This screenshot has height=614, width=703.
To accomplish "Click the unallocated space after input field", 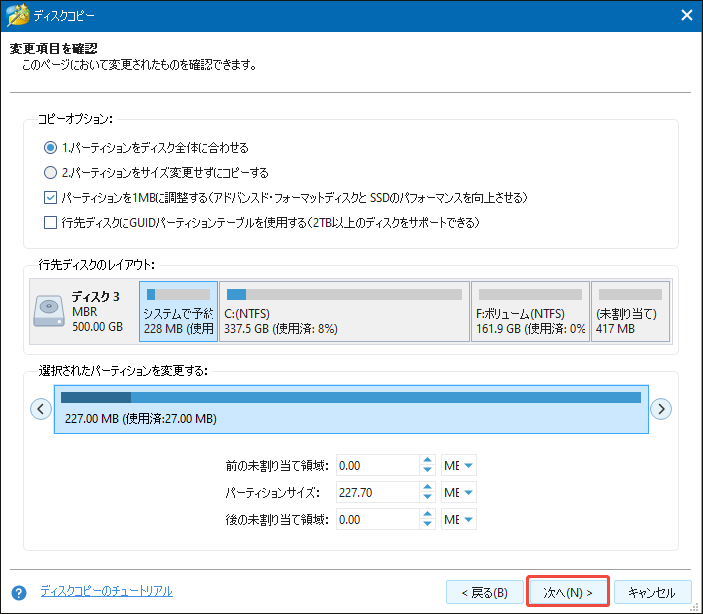I will [378, 519].
